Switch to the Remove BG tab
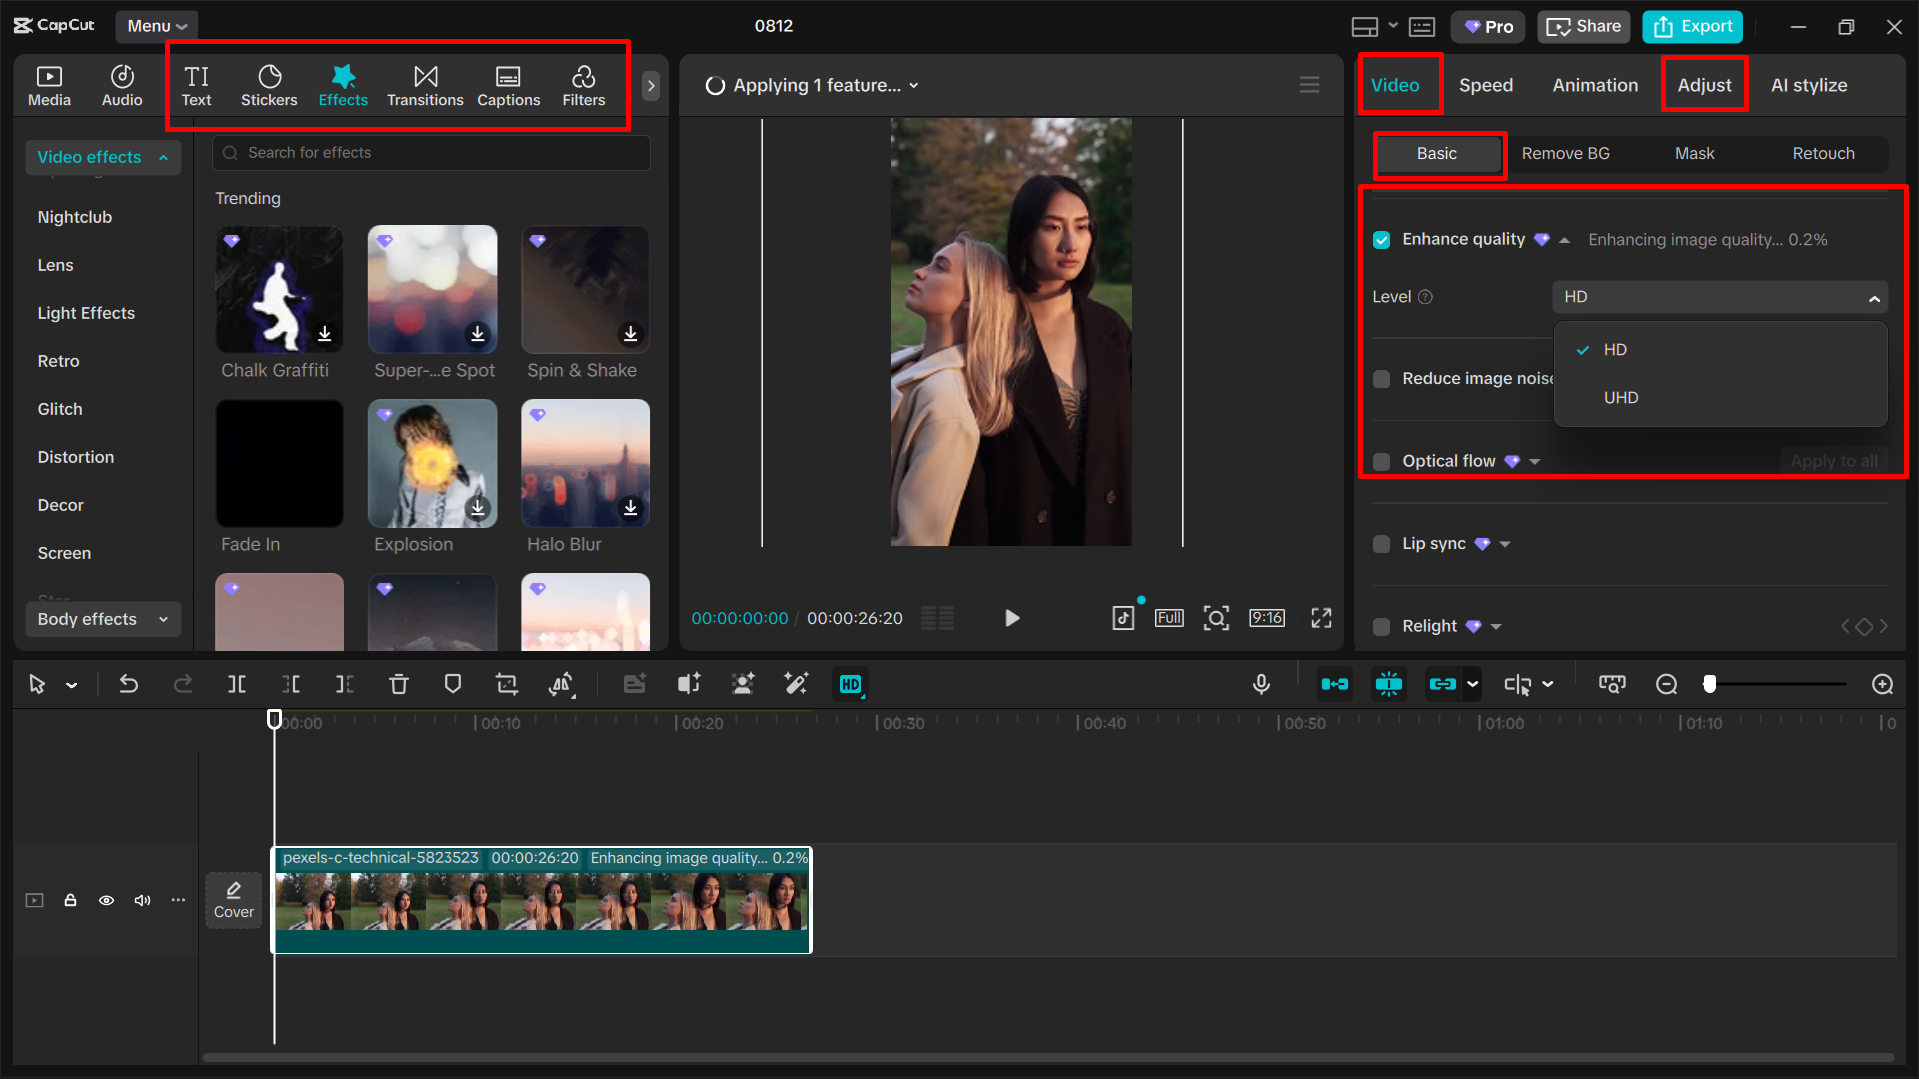This screenshot has width=1919, height=1079. coord(1565,153)
